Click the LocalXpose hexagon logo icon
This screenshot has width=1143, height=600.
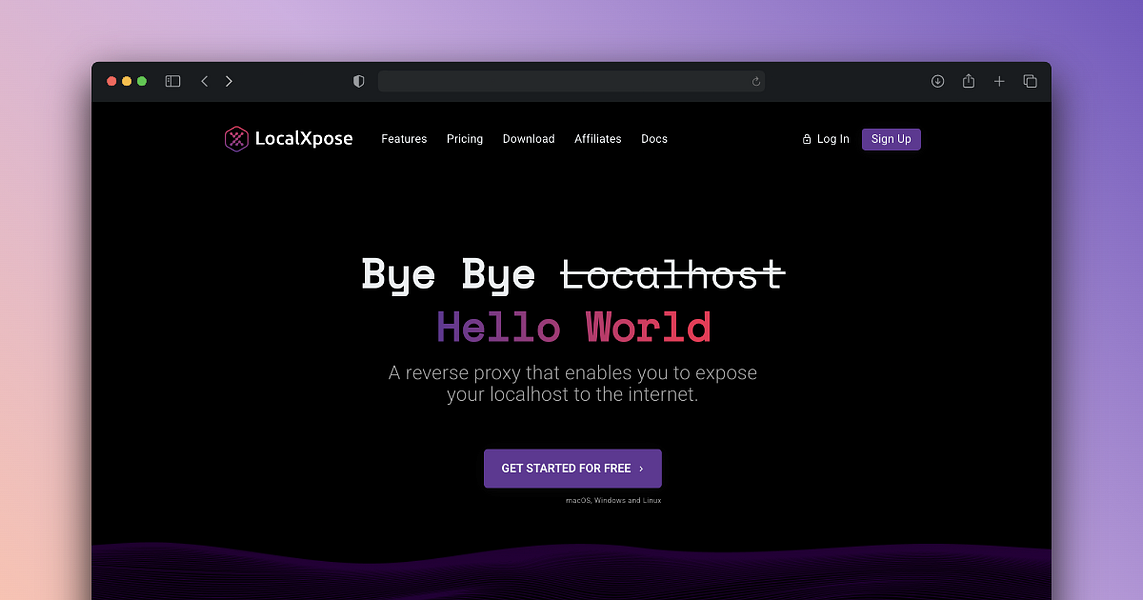coord(236,139)
